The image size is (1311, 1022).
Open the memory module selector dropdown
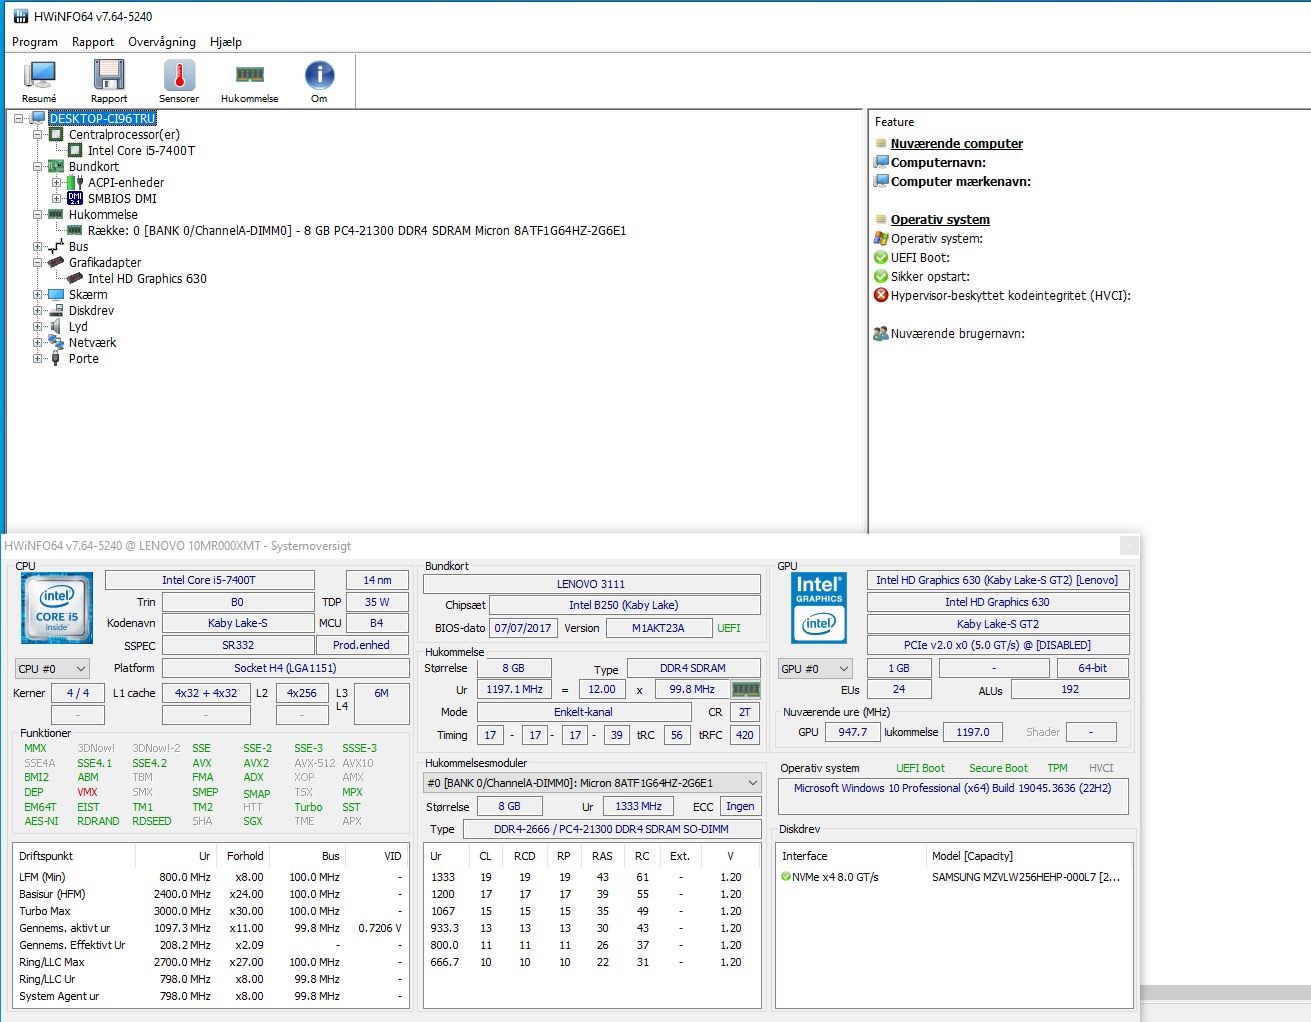point(592,783)
